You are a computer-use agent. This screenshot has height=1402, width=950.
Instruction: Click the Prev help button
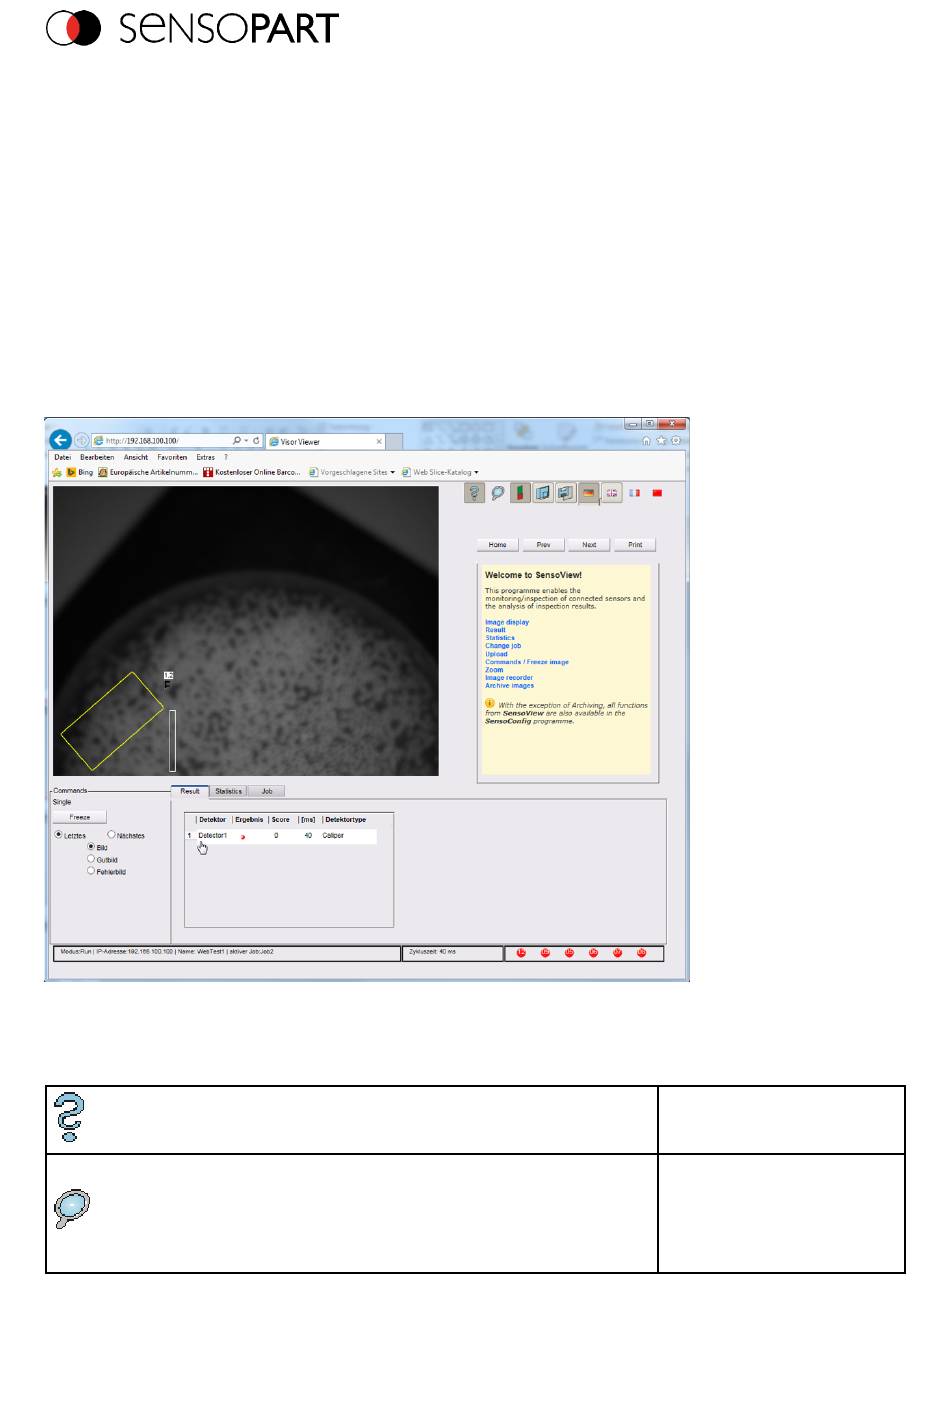coord(543,545)
